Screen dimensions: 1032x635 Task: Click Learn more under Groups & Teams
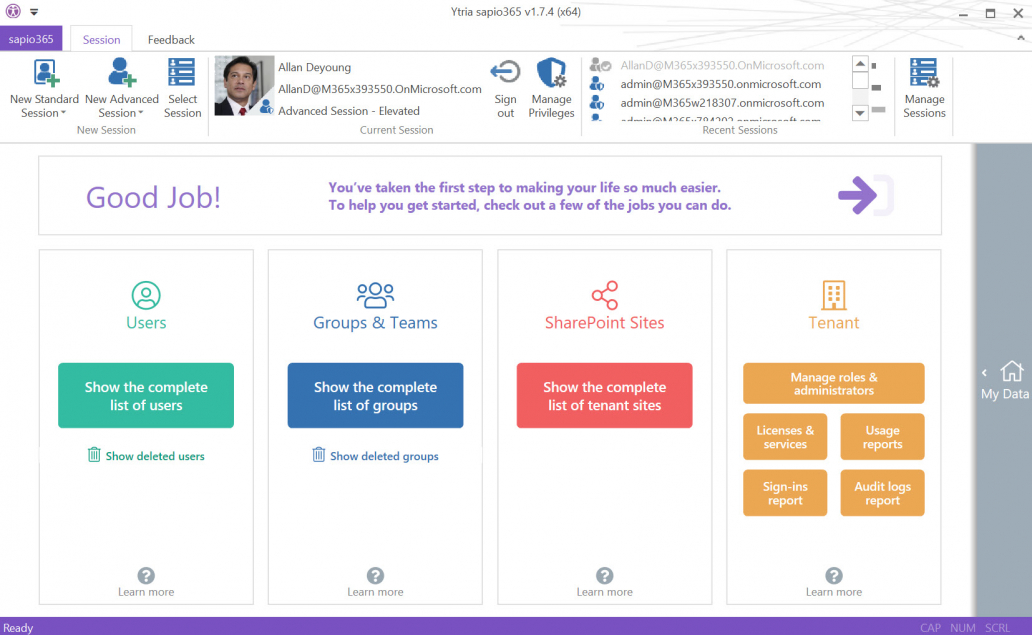point(375,592)
